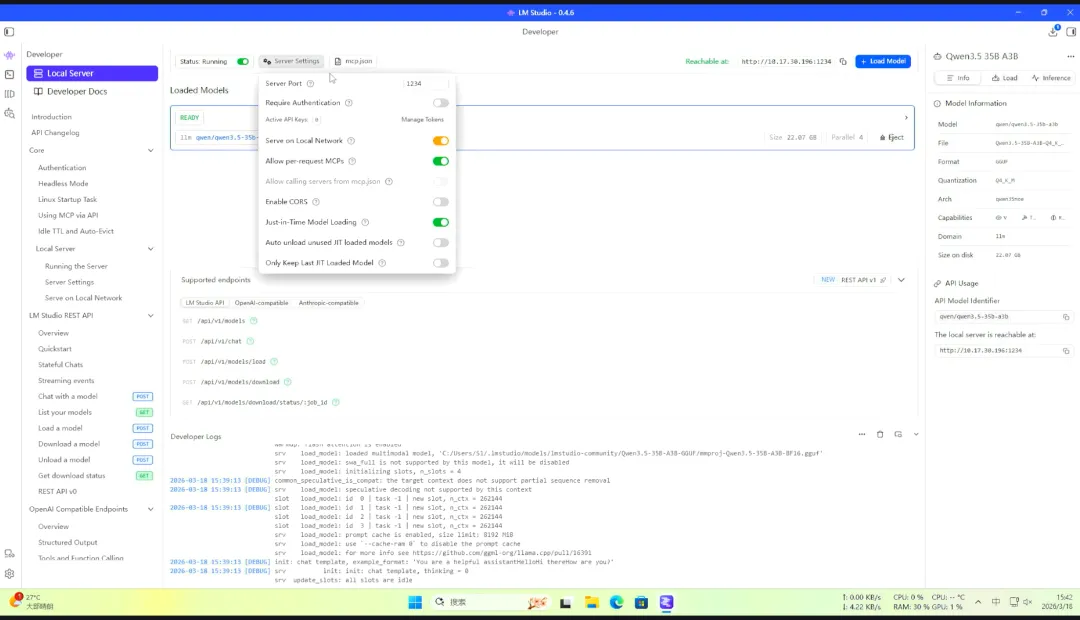Enable Require Authentication switch

pyautogui.click(x=441, y=103)
